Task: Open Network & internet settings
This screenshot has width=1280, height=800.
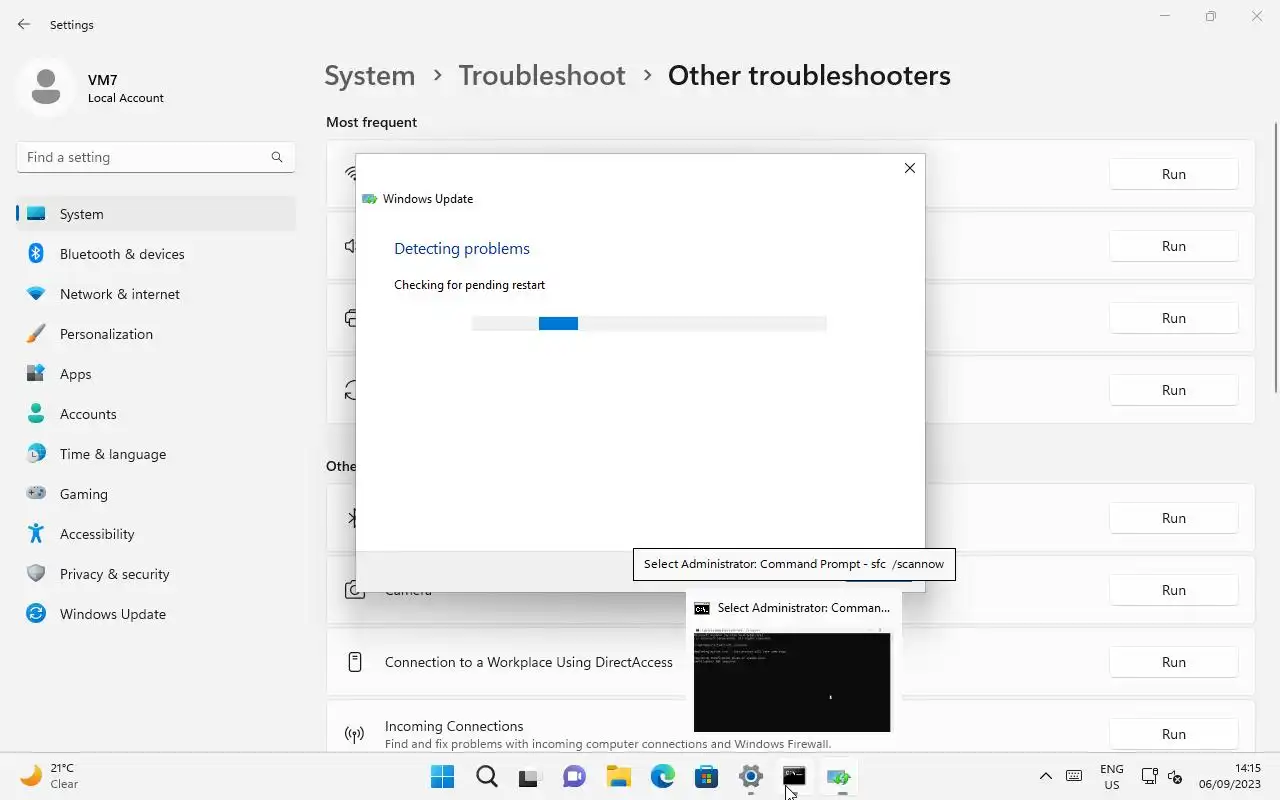Action: tap(156, 294)
